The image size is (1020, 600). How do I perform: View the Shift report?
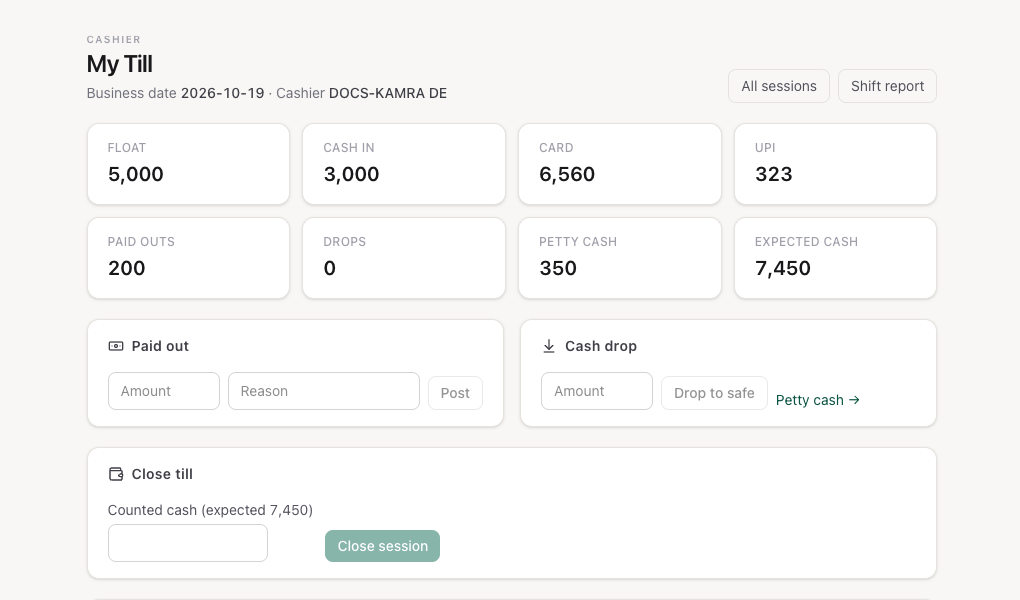887,86
